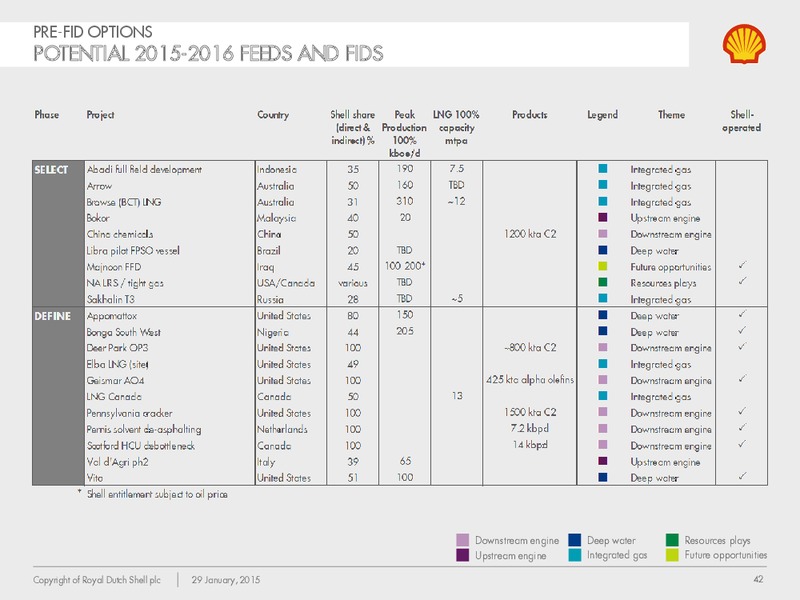Select the legend square in the Abadi row

(x=603, y=168)
